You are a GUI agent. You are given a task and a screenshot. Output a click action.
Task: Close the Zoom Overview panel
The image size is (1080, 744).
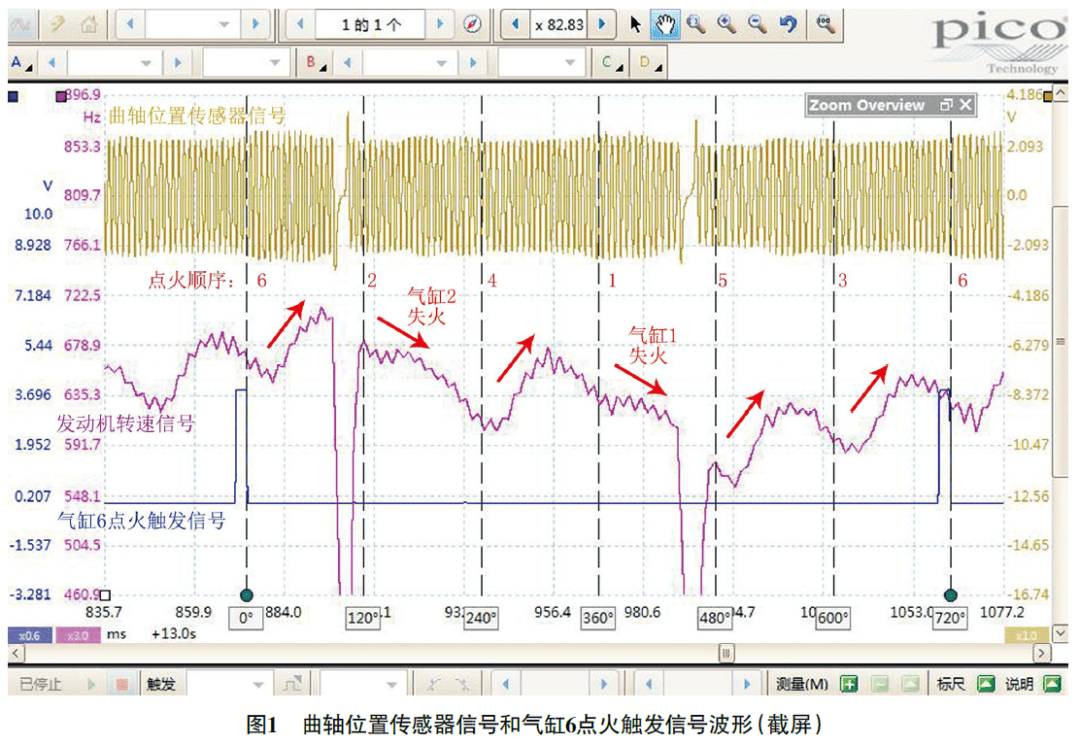[x=964, y=105]
